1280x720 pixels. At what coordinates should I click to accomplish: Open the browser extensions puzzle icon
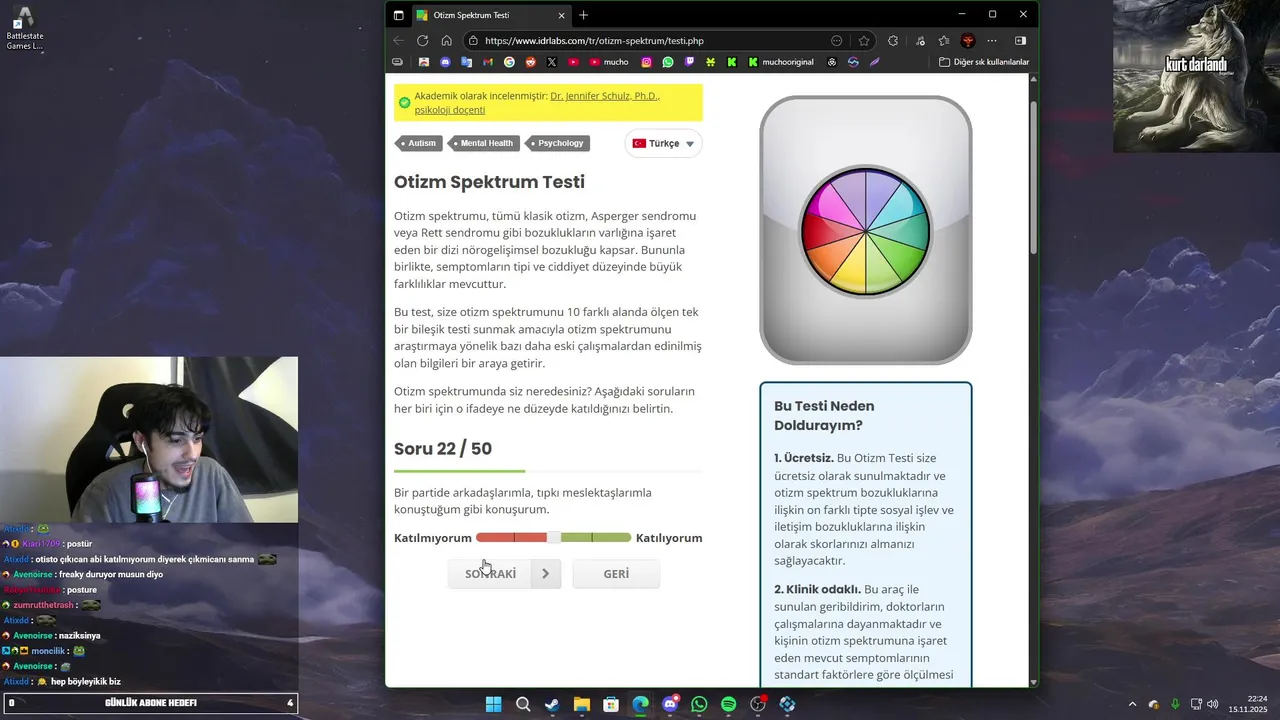click(x=892, y=41)
